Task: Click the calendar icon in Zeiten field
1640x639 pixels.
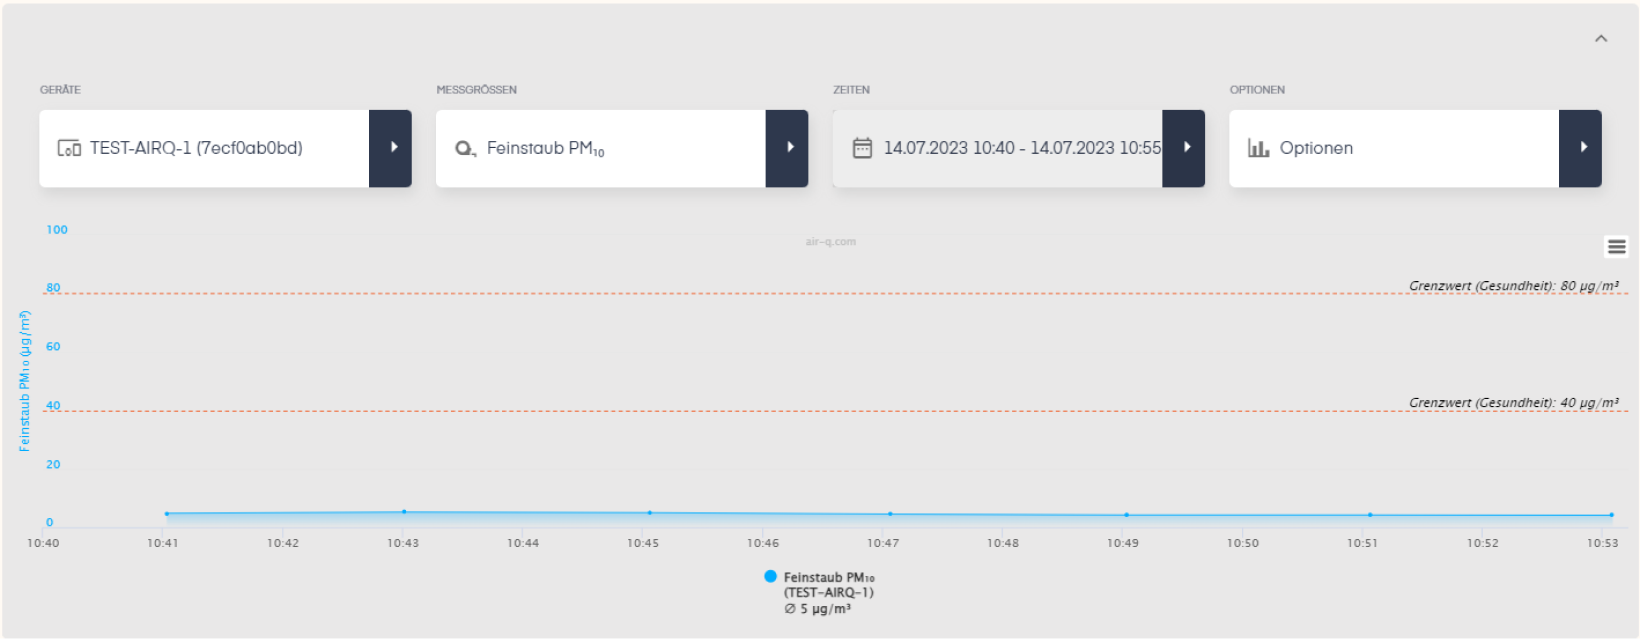Action: click(x=862, y=148)
